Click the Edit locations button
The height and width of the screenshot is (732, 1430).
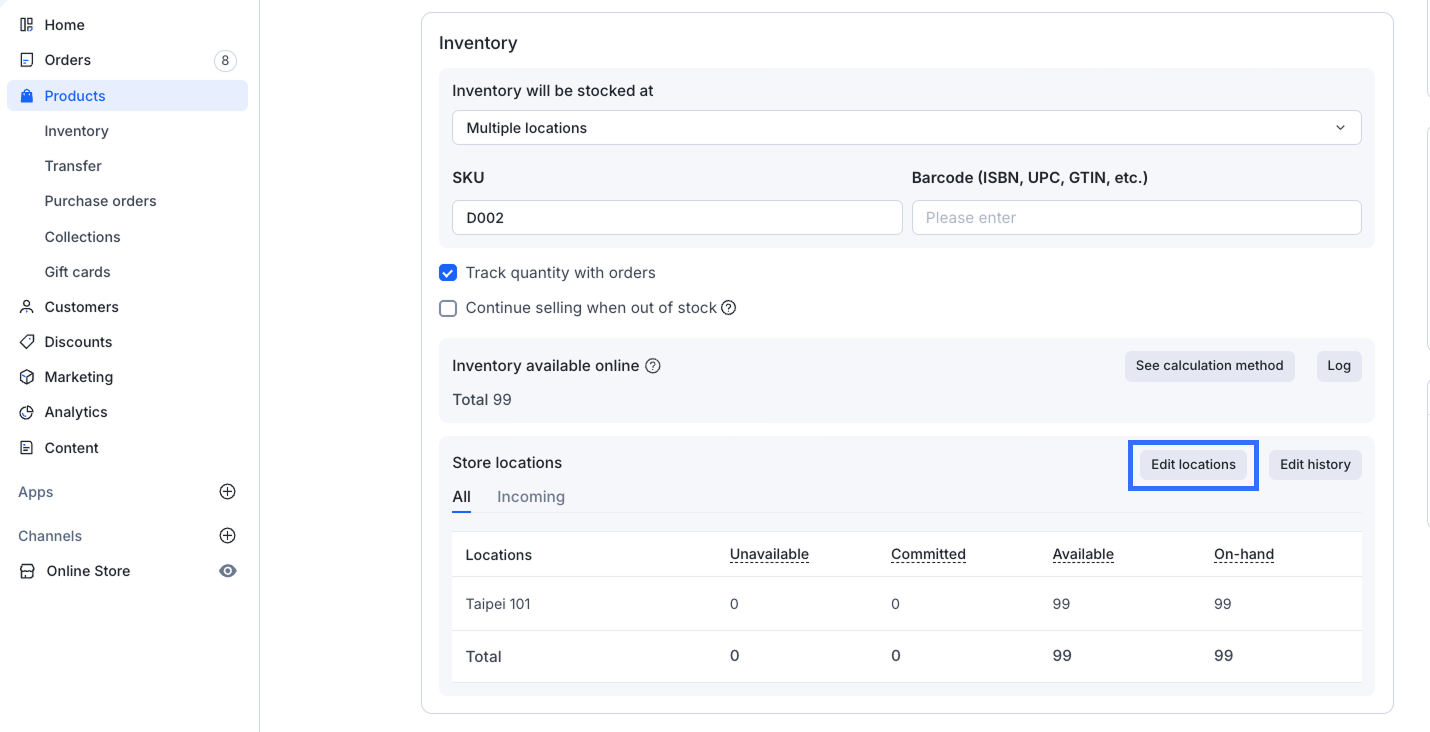coord(1193,465)
